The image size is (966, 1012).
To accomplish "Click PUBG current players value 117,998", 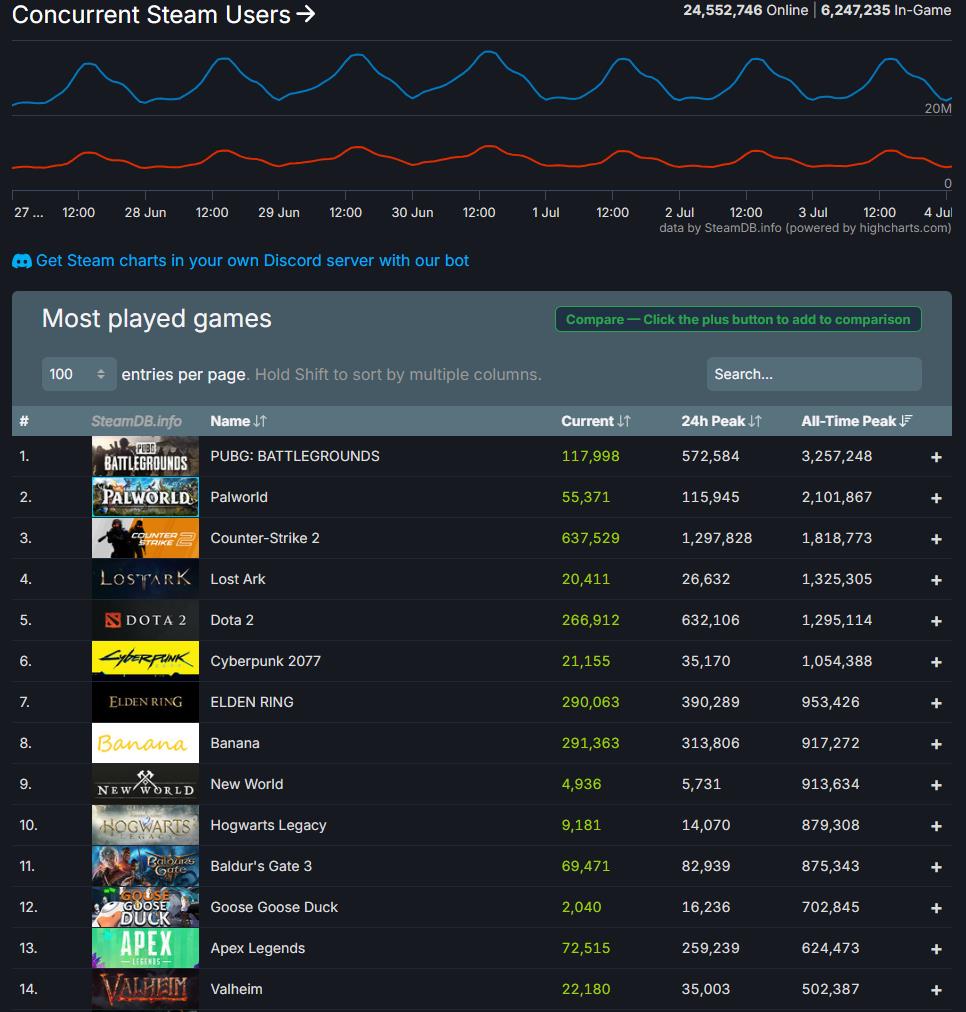I will click(590, 456).
